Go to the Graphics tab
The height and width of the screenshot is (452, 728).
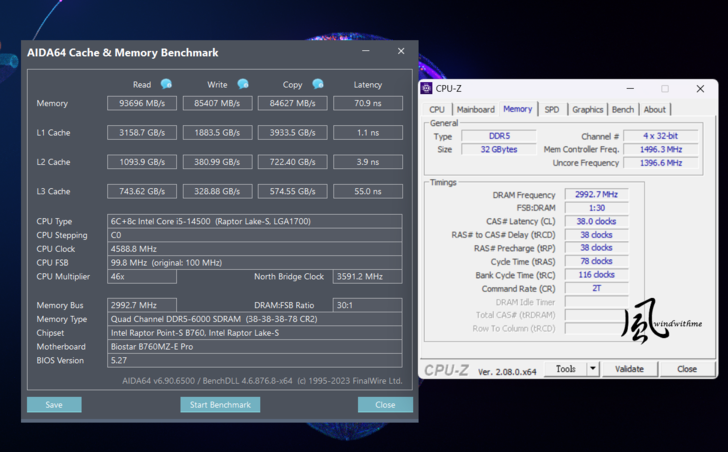(587, 110)
